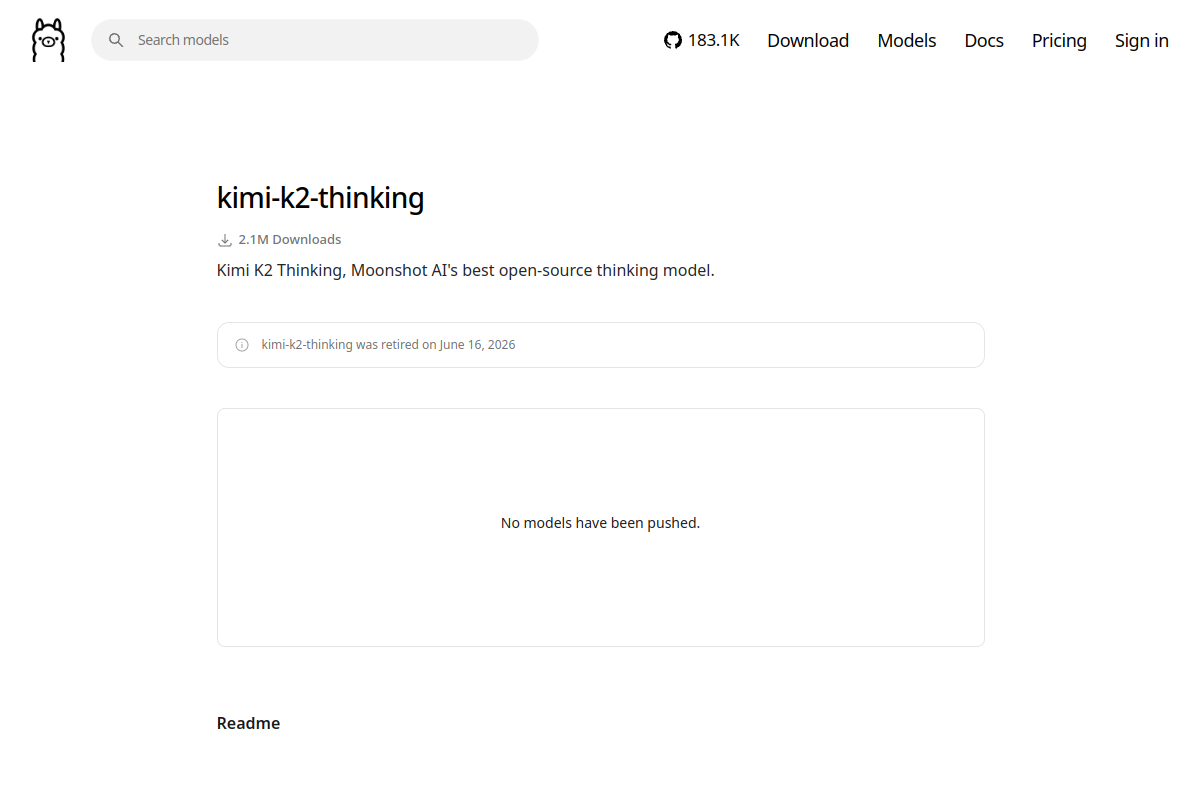
Task: Click the kimi-k2-thinking title
Action: pyautogui.click(x=320, y=198)
